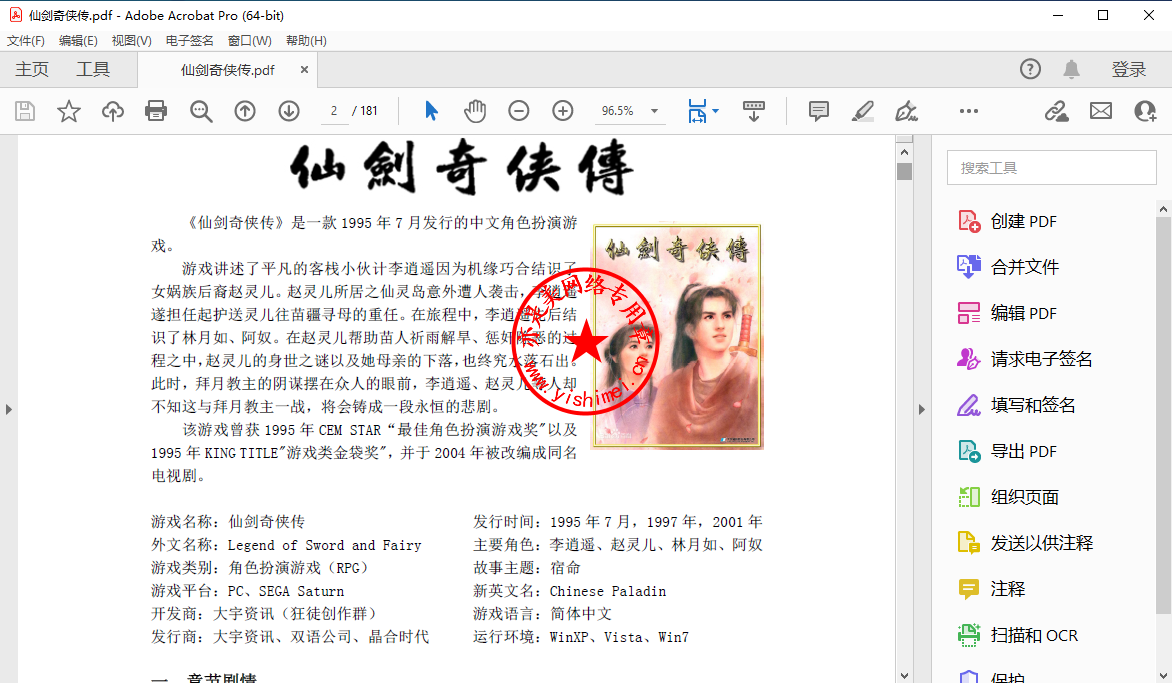
Task: Click the Export PDF (导出 PDF) icon
Action: point(969,451)
